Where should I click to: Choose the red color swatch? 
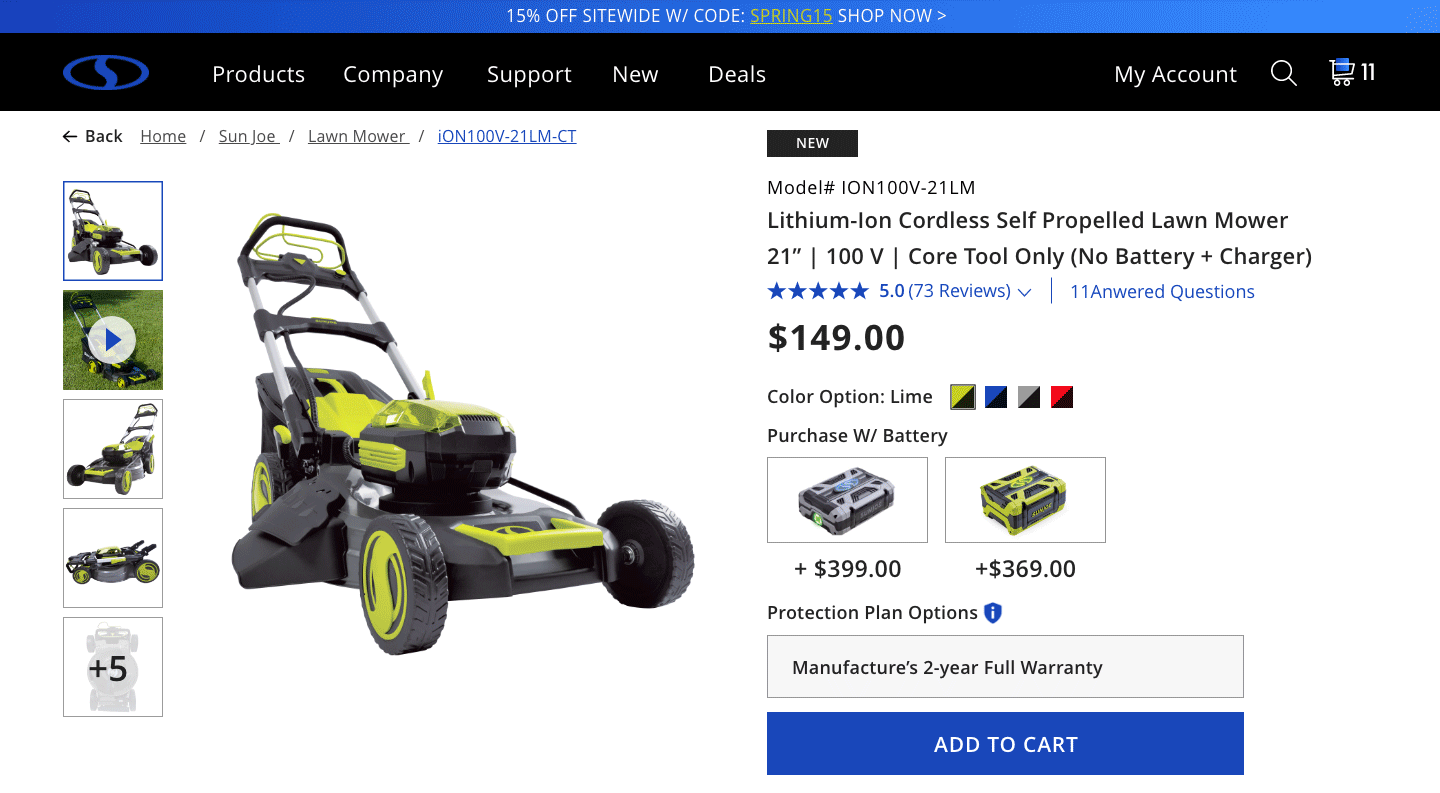1062,397
